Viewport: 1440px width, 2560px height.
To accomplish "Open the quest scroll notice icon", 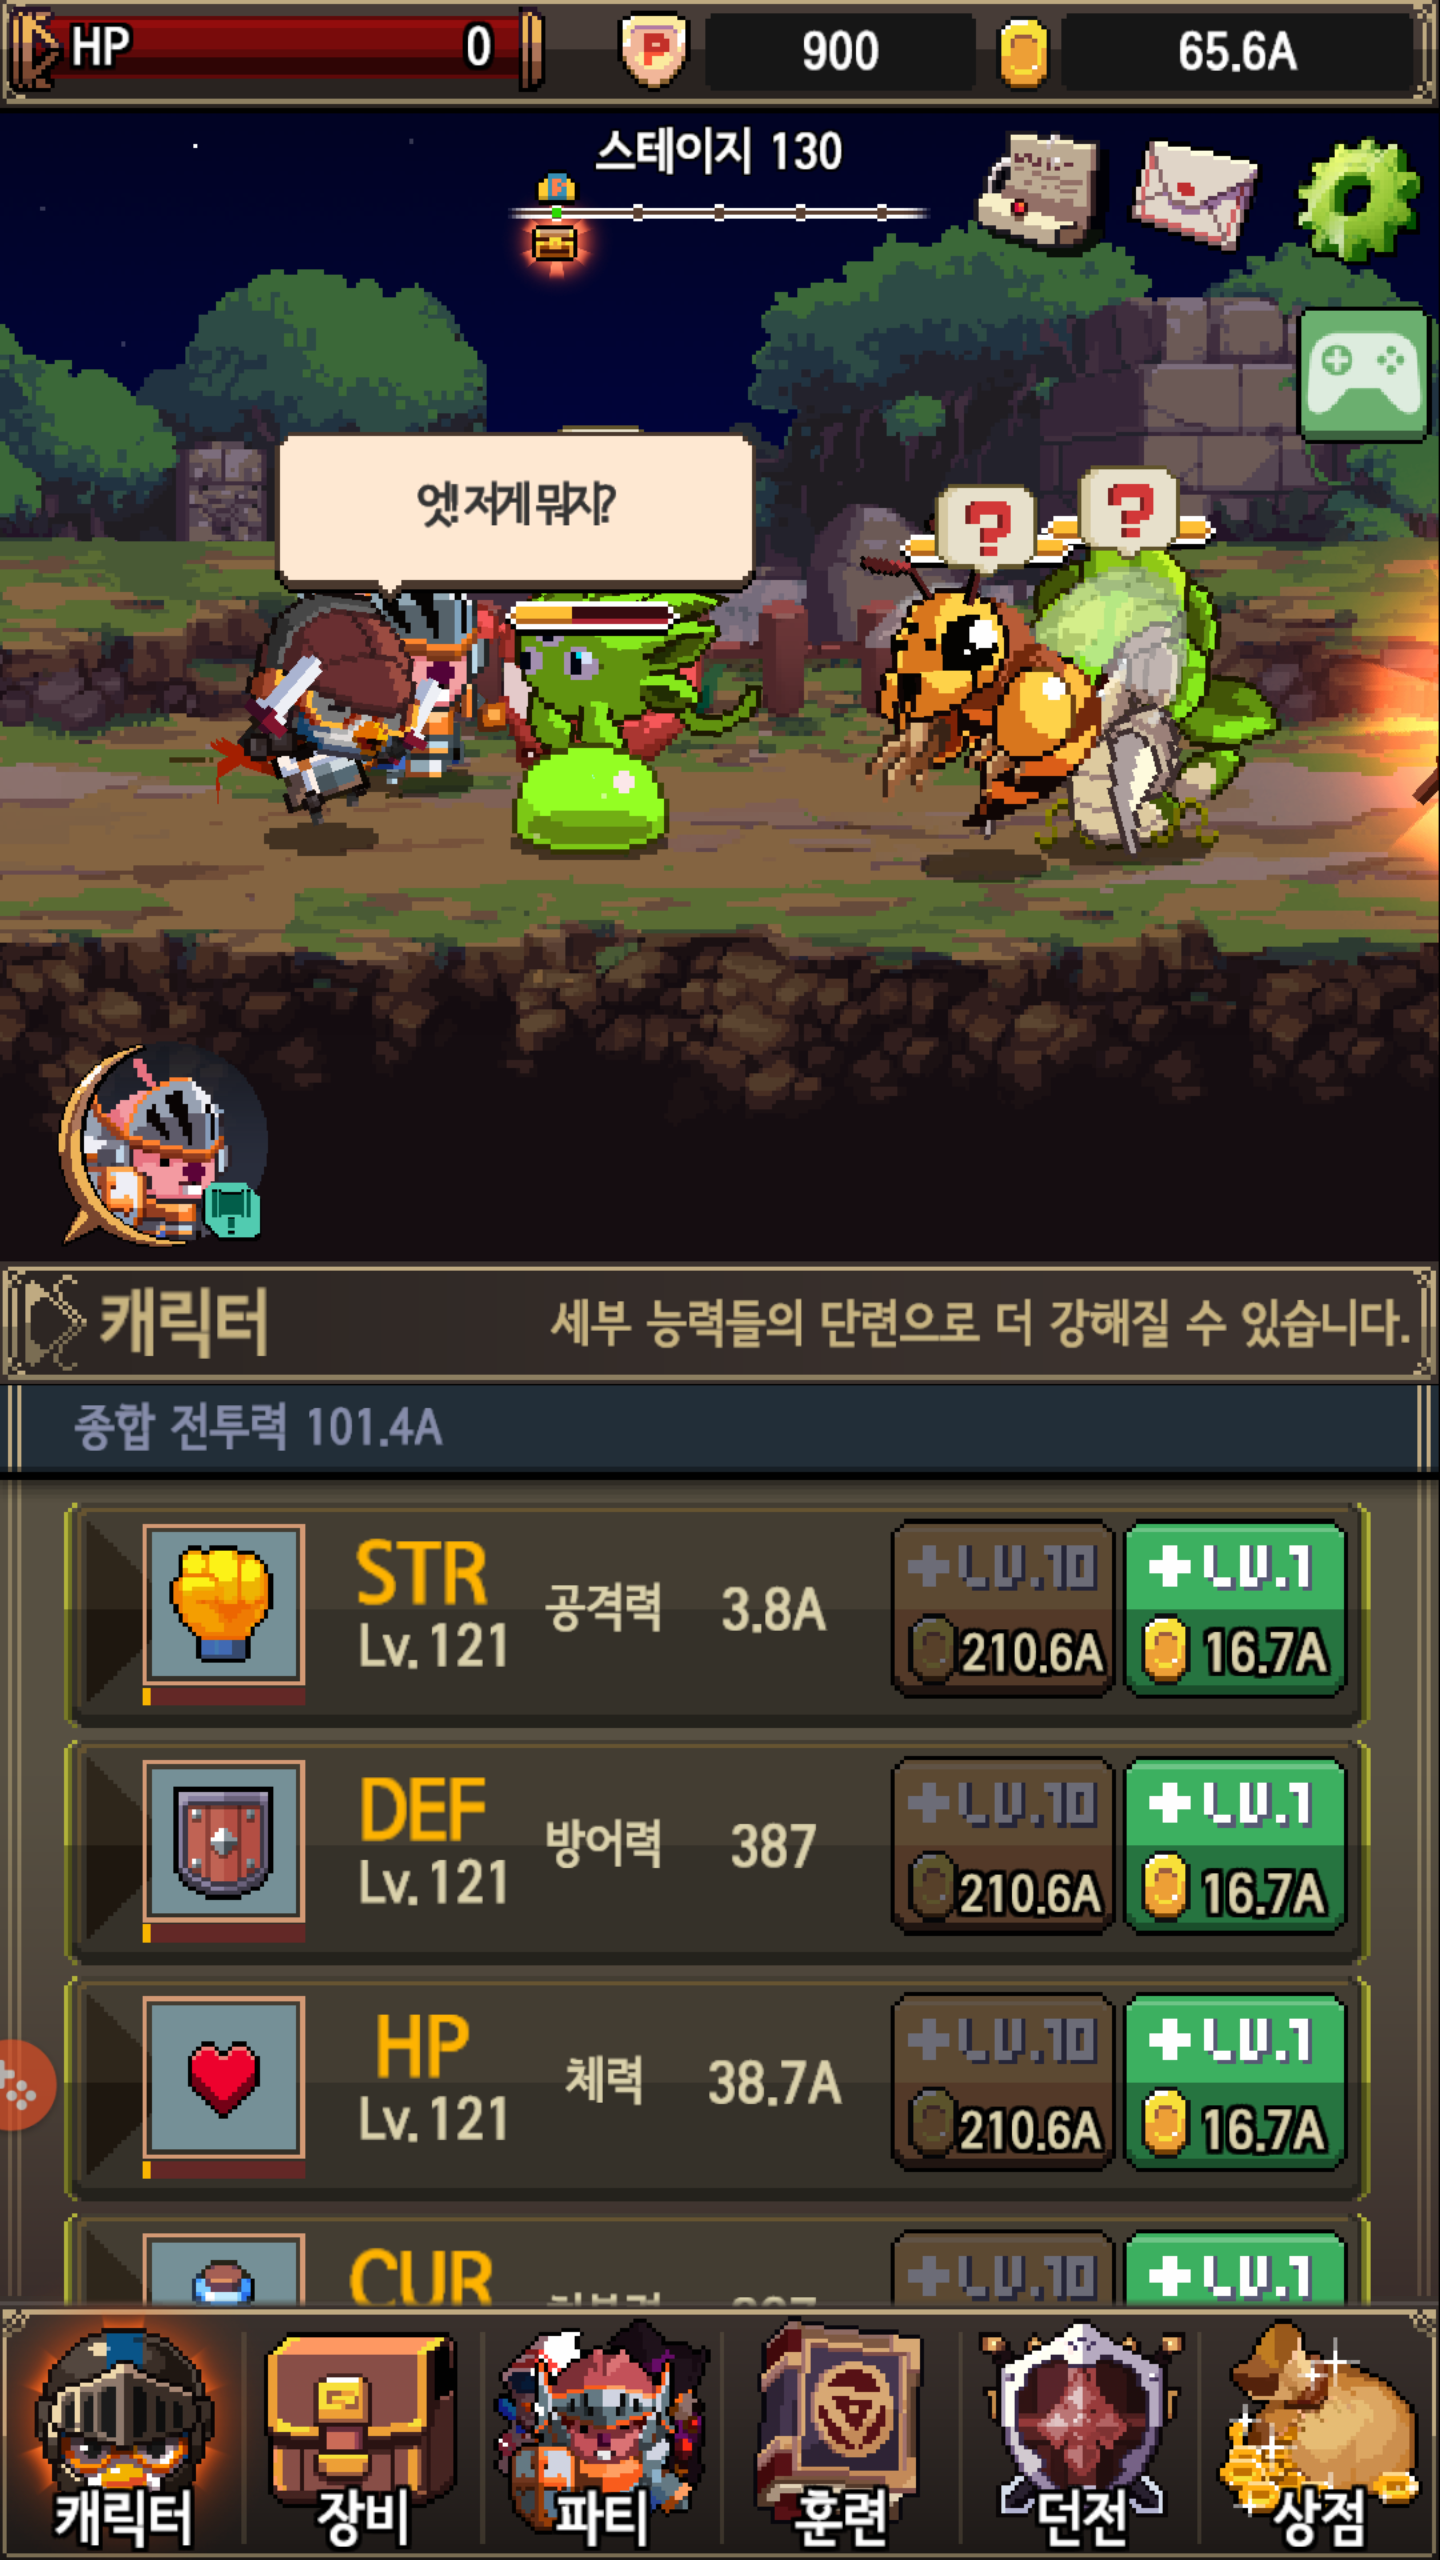I will tap(1037, 189).
